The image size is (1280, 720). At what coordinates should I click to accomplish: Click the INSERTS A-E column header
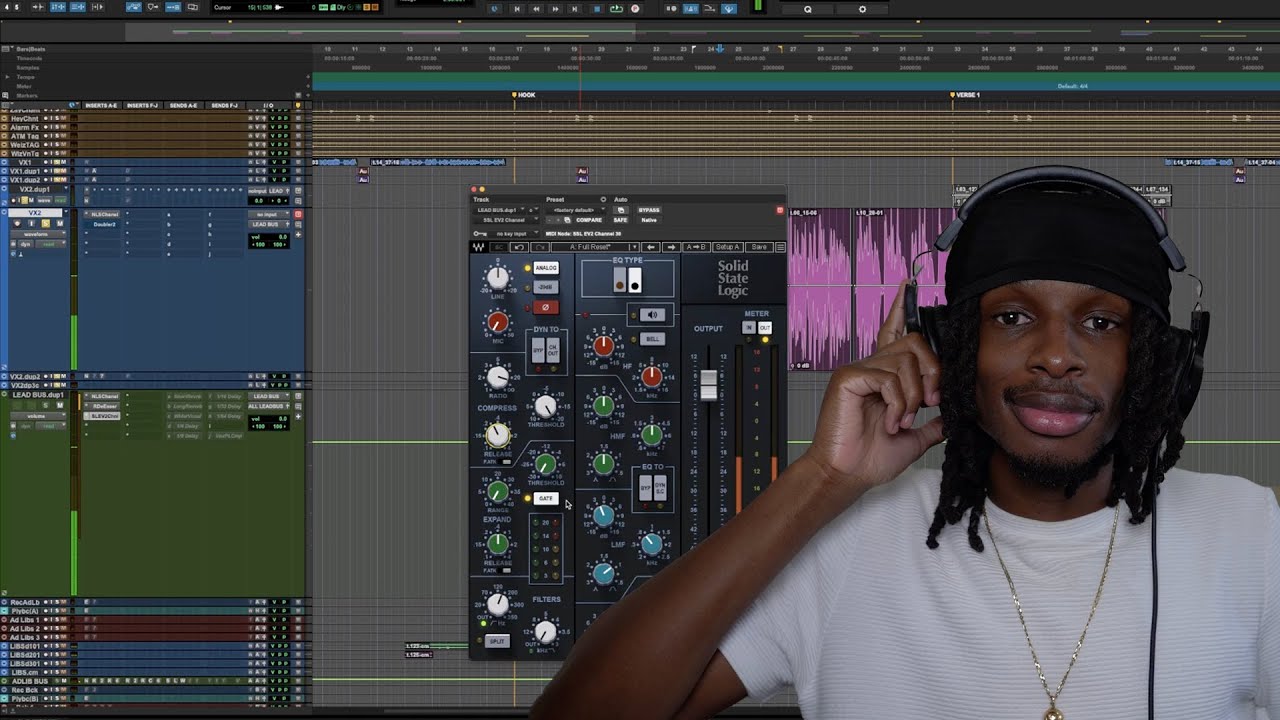(101, 105)
